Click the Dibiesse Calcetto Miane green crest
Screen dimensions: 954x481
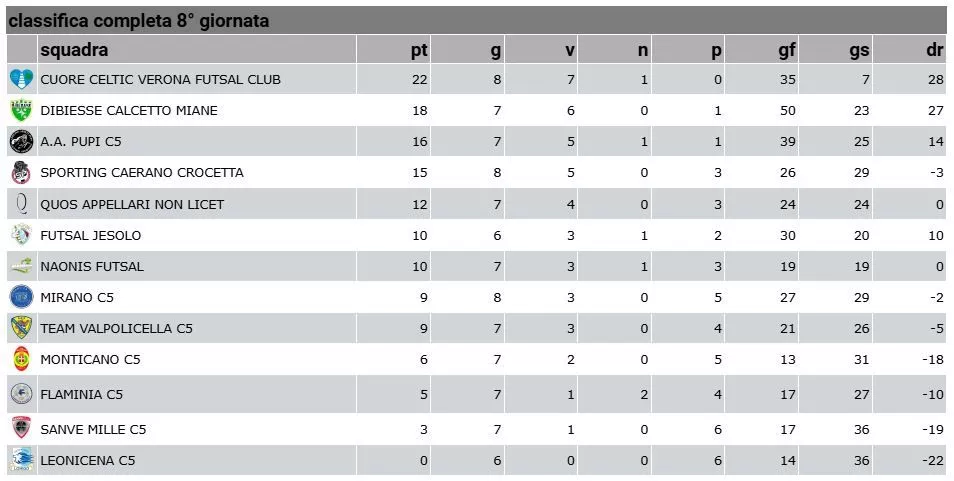click(22, 110)
